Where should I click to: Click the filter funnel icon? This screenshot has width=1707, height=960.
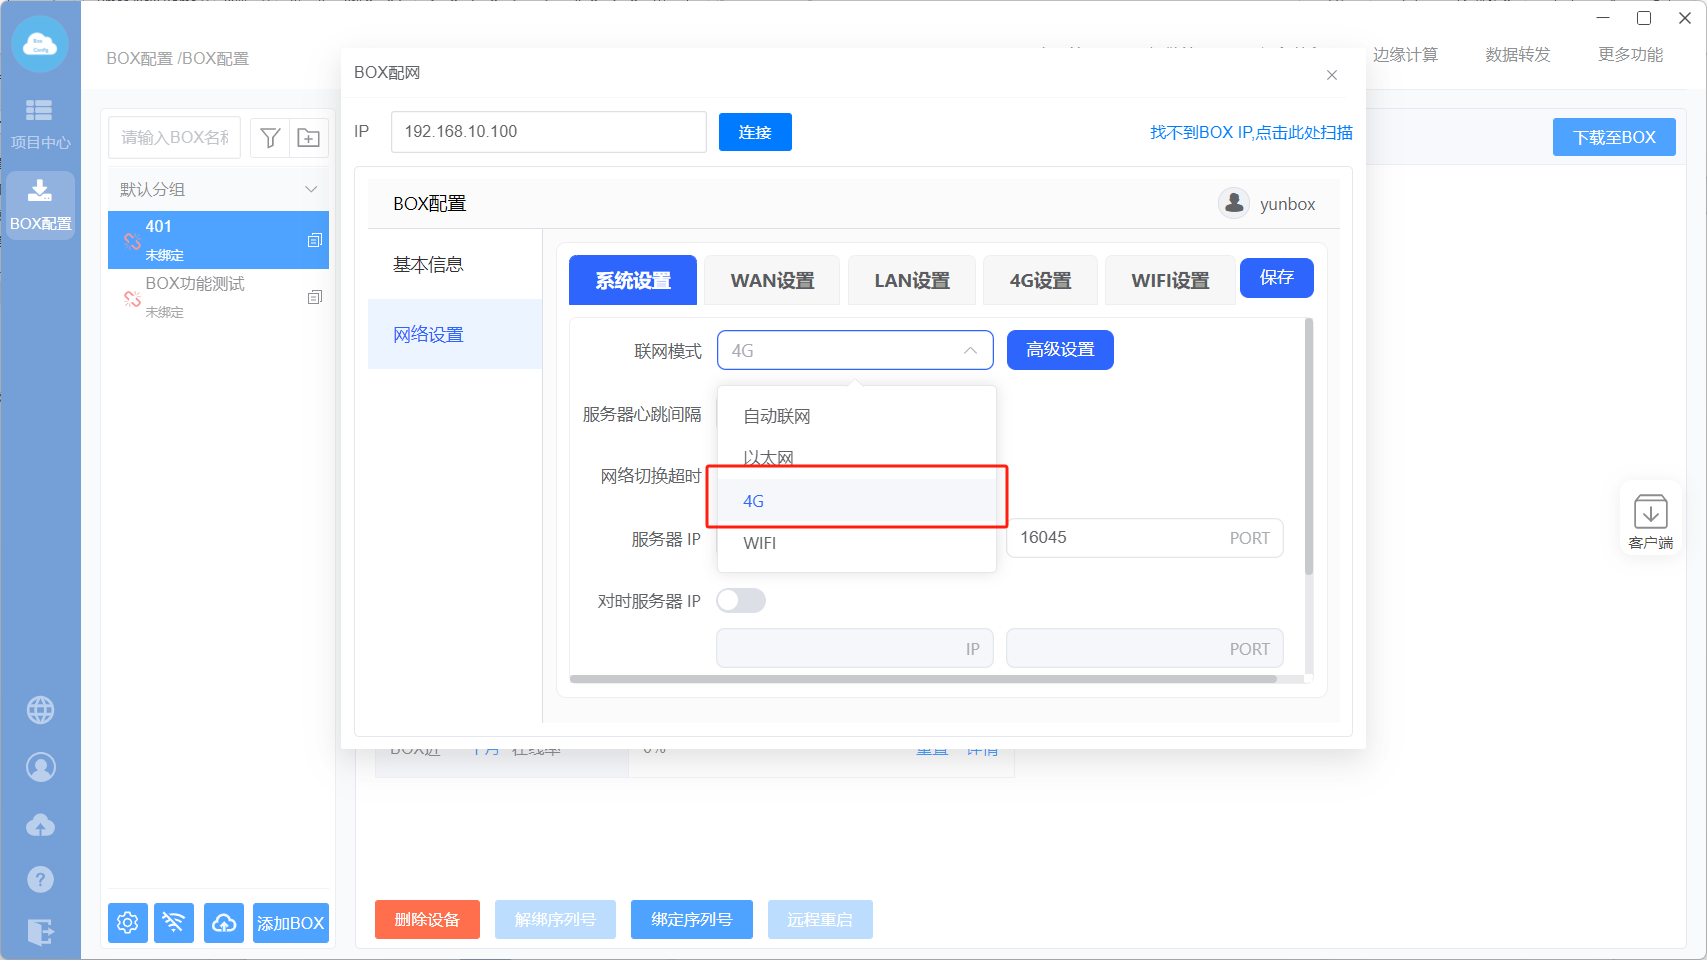tap(270, 138)
